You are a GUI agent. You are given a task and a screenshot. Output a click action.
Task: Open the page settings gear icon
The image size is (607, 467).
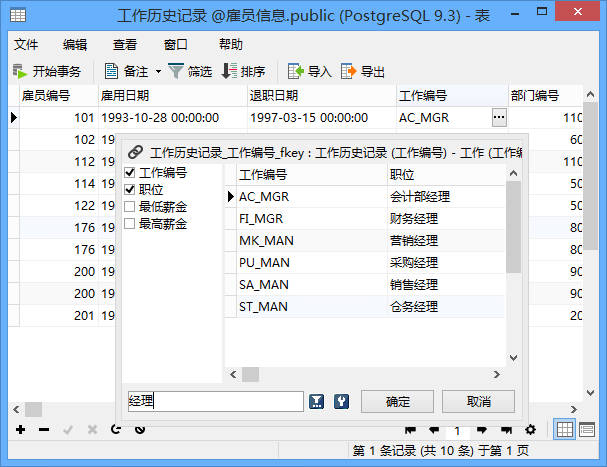tap(530, 429)
